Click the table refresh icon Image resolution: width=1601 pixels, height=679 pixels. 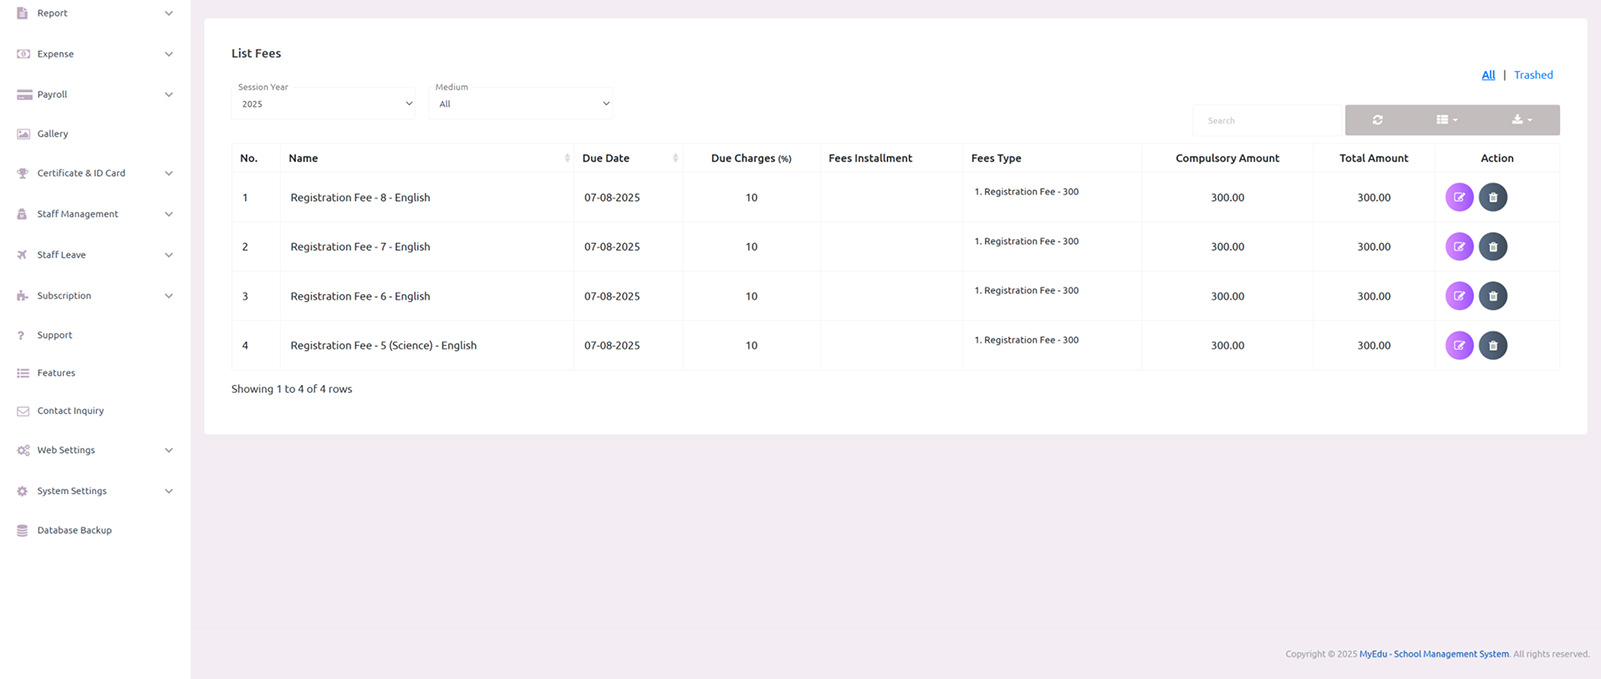click(x=1377, y=120)
